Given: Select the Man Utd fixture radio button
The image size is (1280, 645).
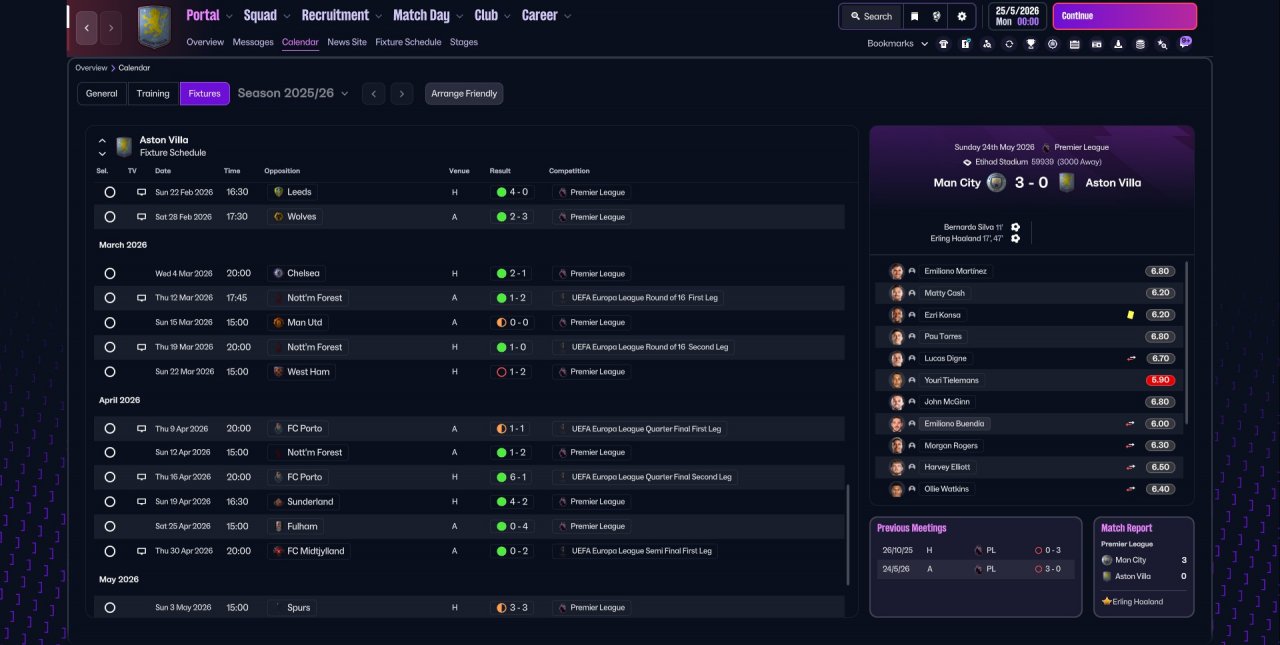Looking at the screenshot, I should pos(110,323).
